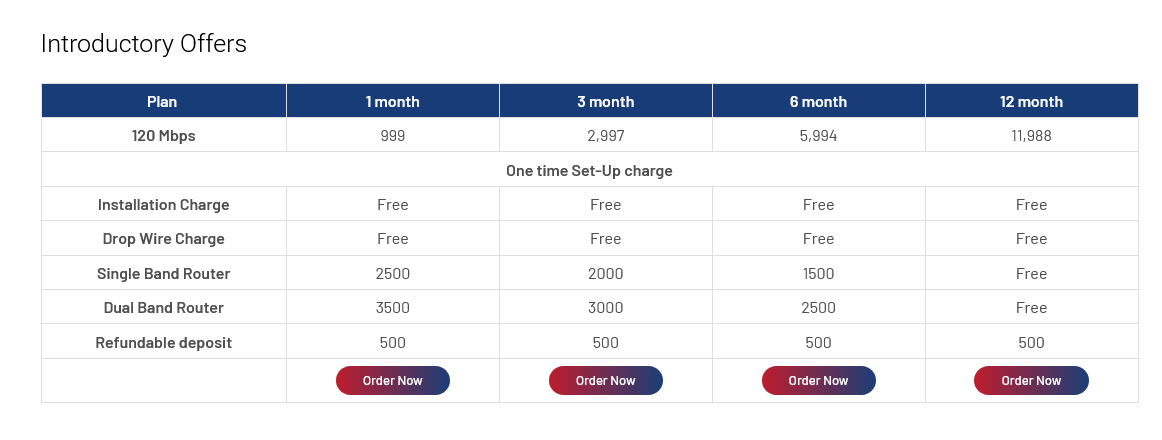Screen dimensions: 1162x440
Task: Select the 3 month column header
Action: point(605,102)
